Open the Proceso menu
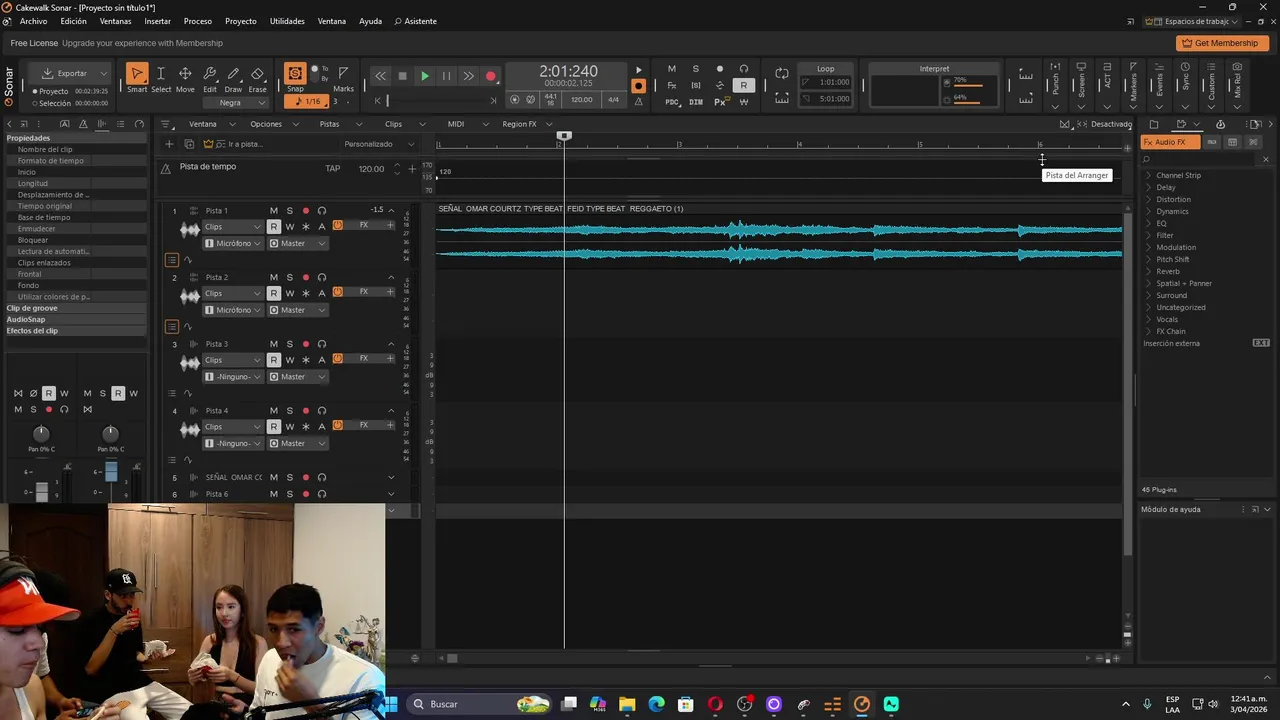1280x720 pixels. (197, 21)
